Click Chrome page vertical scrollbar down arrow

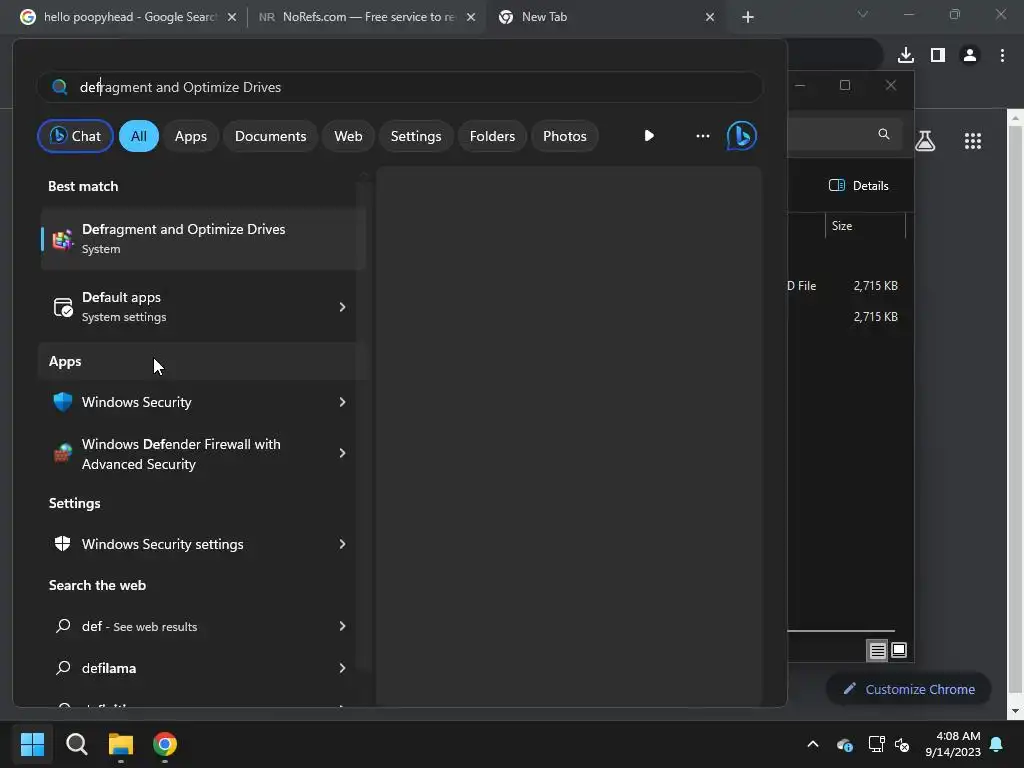tap(1016, 711)
